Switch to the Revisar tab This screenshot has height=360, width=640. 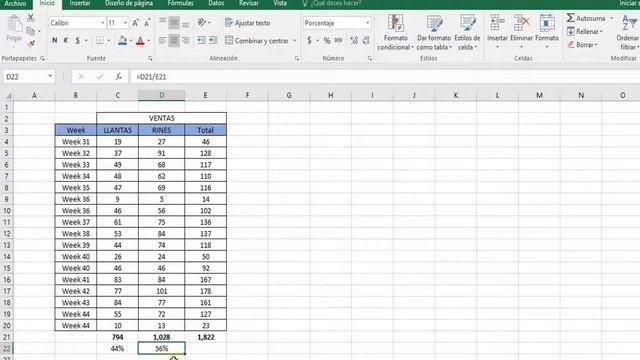pos(249,4)
